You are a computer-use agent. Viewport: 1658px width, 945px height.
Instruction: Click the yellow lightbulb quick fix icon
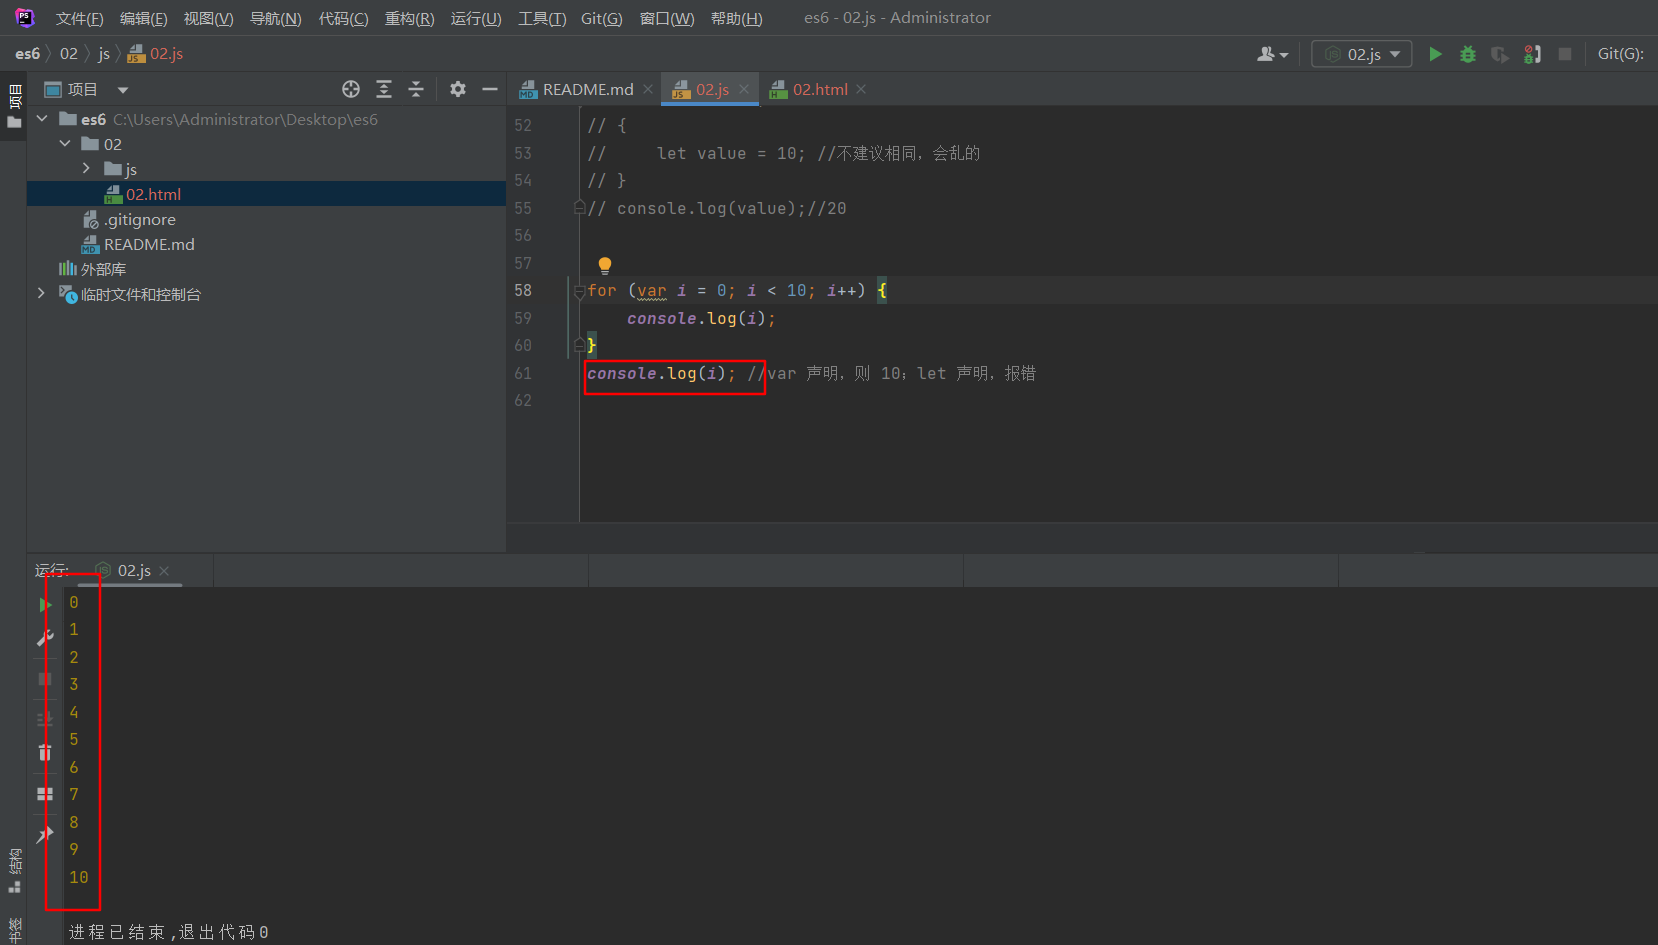click(605, 265)
